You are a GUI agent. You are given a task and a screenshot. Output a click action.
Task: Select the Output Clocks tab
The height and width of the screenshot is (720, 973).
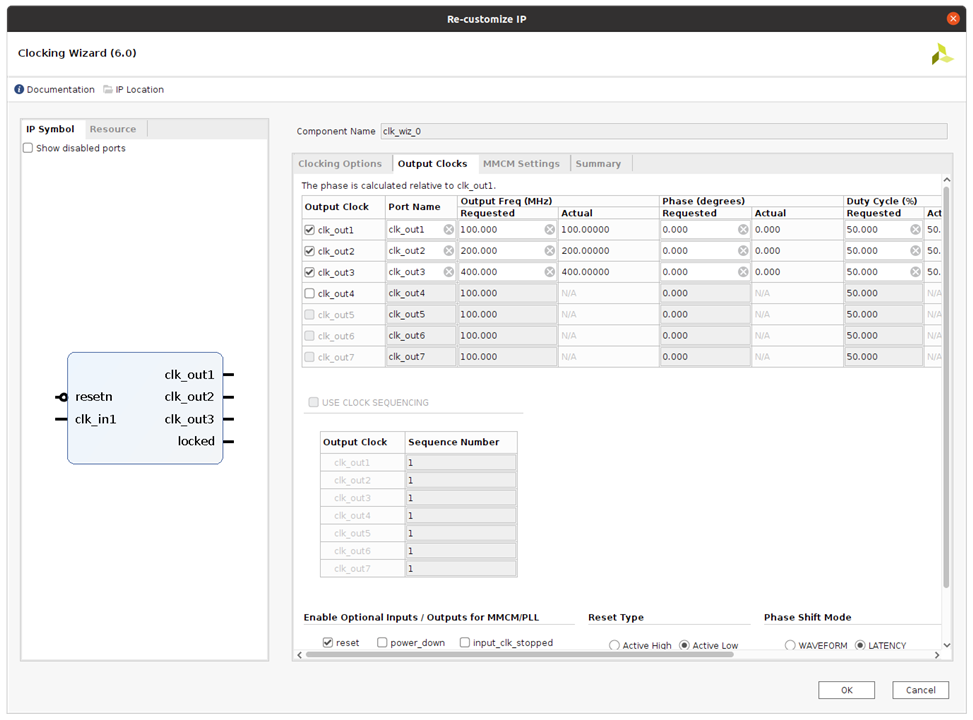(433, 164)
